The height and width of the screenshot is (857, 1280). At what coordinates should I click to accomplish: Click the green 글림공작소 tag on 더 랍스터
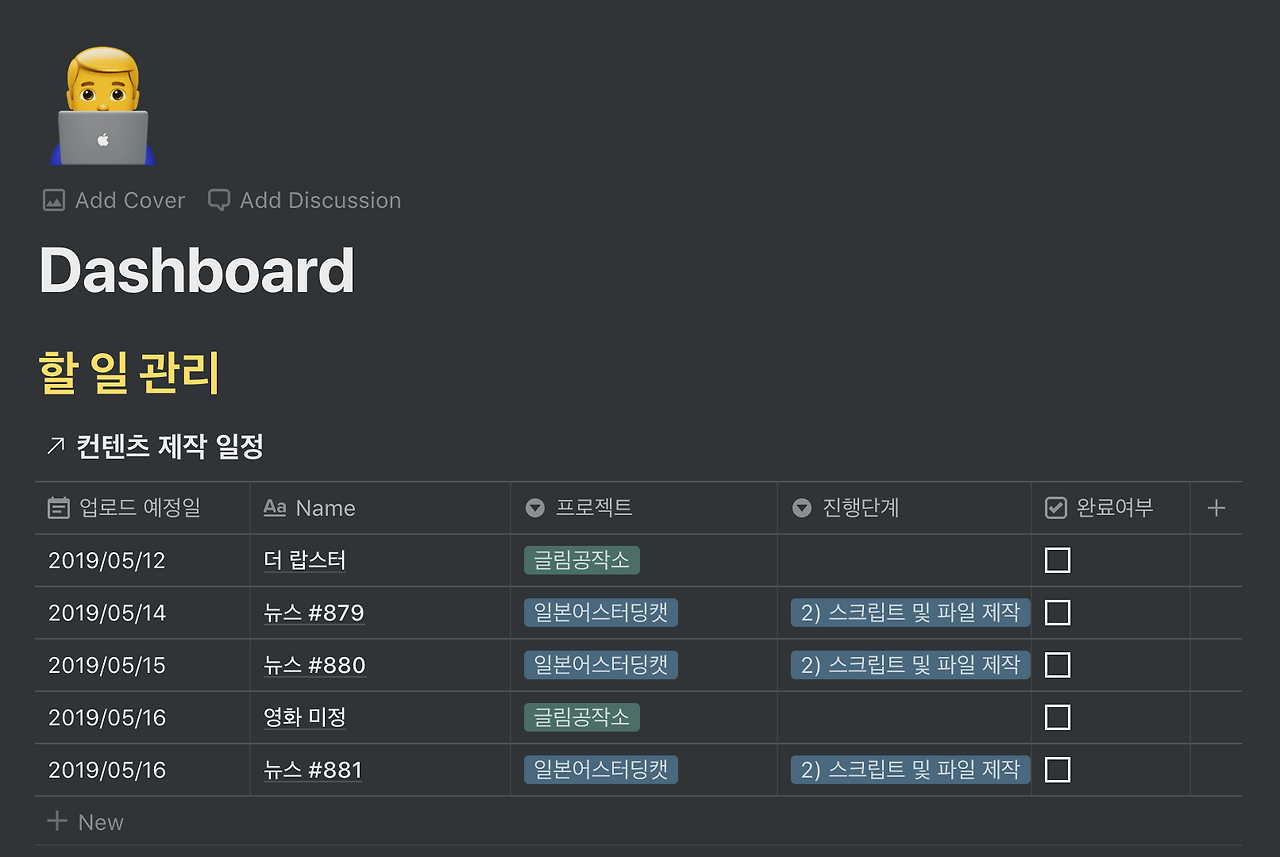point(581,560)
